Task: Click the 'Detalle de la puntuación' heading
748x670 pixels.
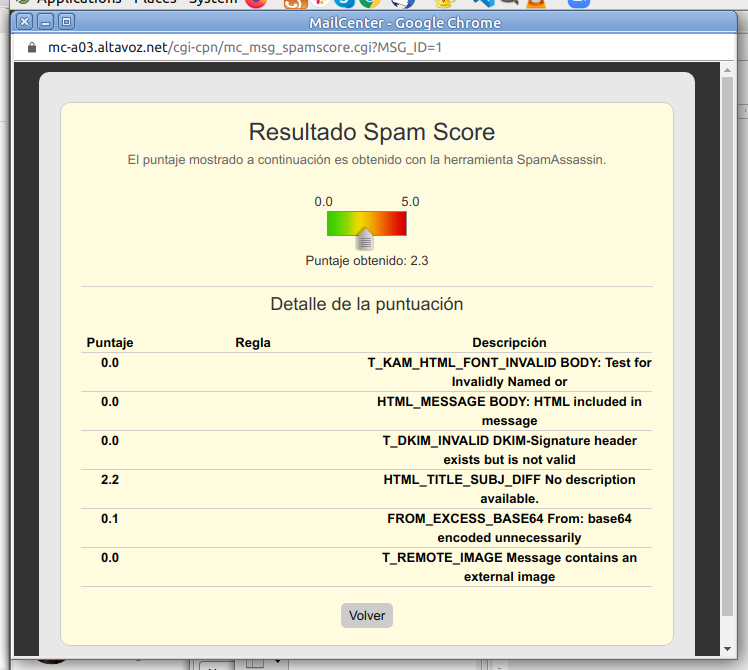Action: [366, 304]
